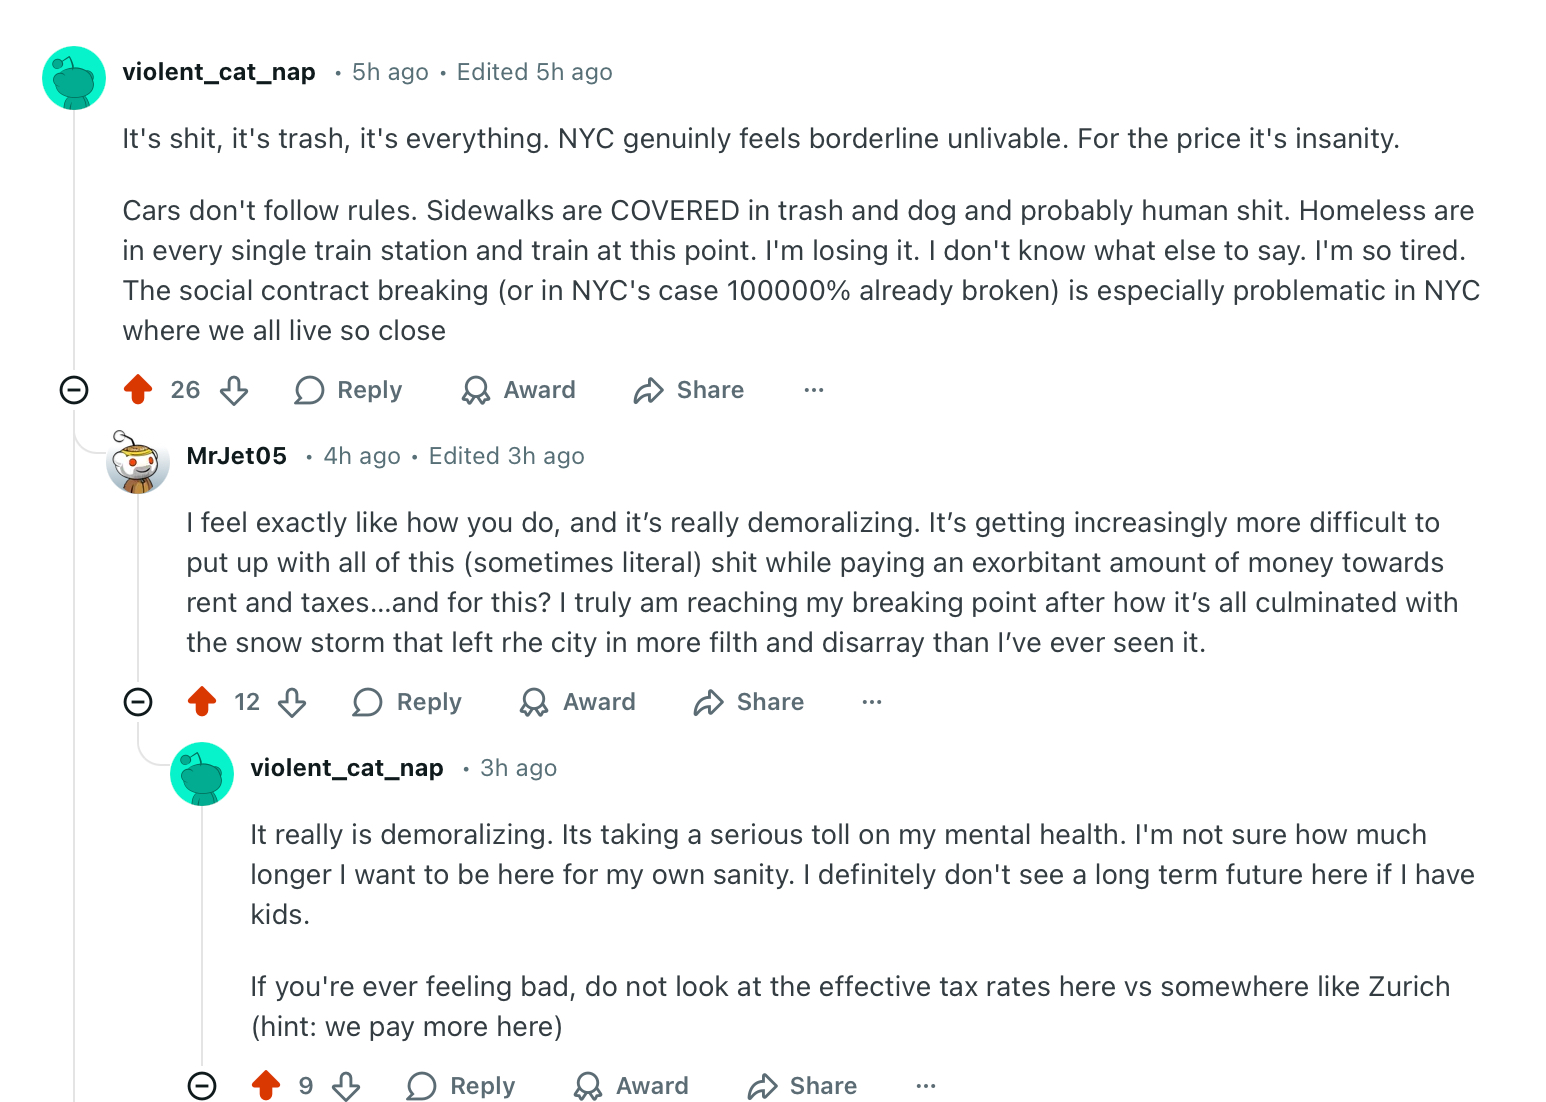Collapse the 3h ago violent_cat_nap reply

tap(202, 1085)
